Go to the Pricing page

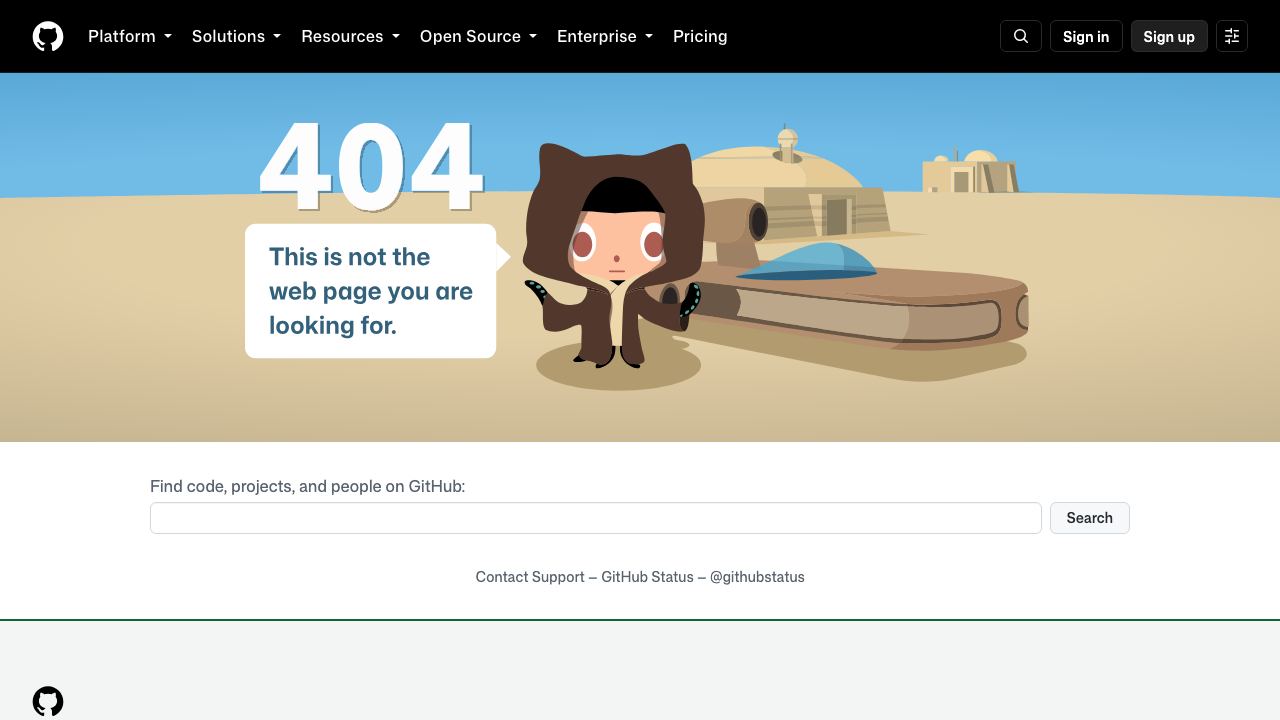point(700,36)
